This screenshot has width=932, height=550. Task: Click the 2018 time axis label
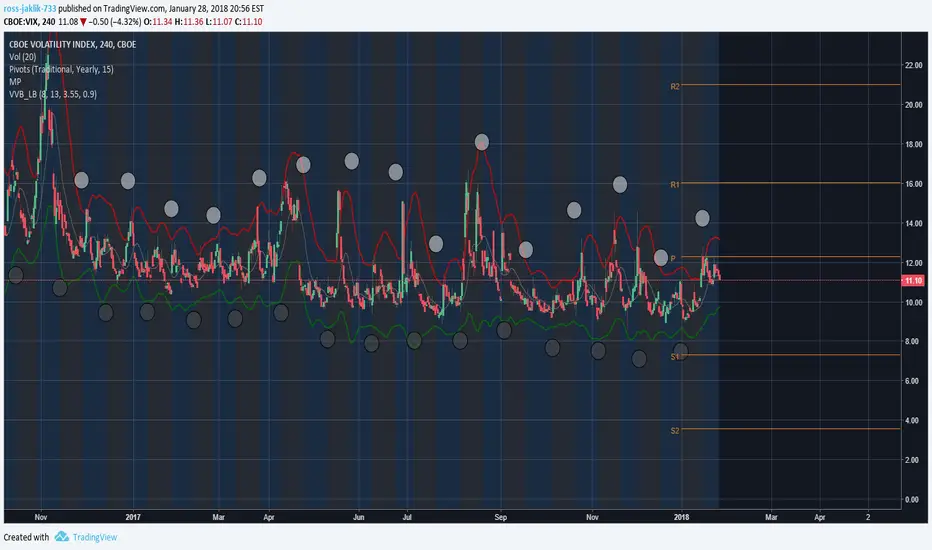tap(681, 517)
